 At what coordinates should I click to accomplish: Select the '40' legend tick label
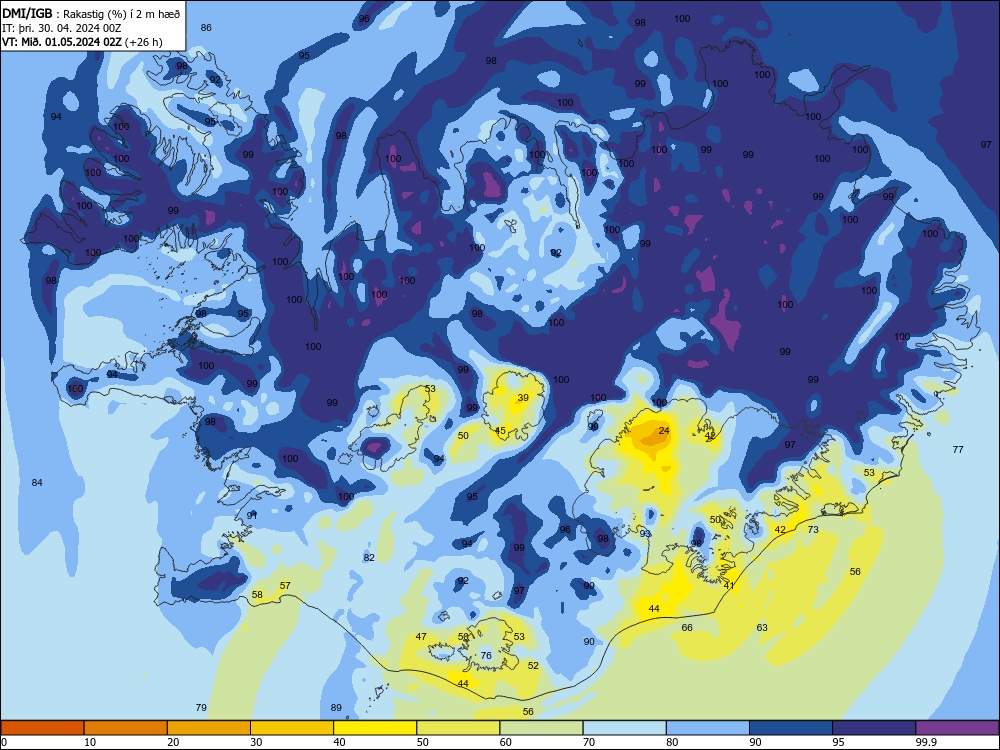pyautogui.click(x=339, y=742)
